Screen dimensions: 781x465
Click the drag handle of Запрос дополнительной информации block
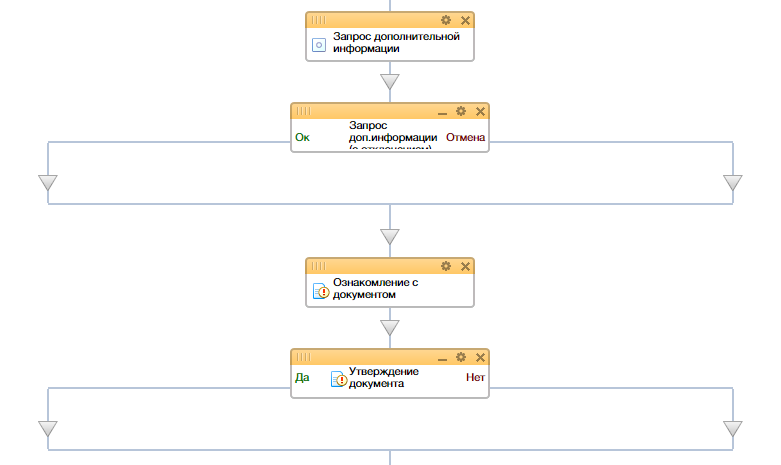click(x=318, y=20)
